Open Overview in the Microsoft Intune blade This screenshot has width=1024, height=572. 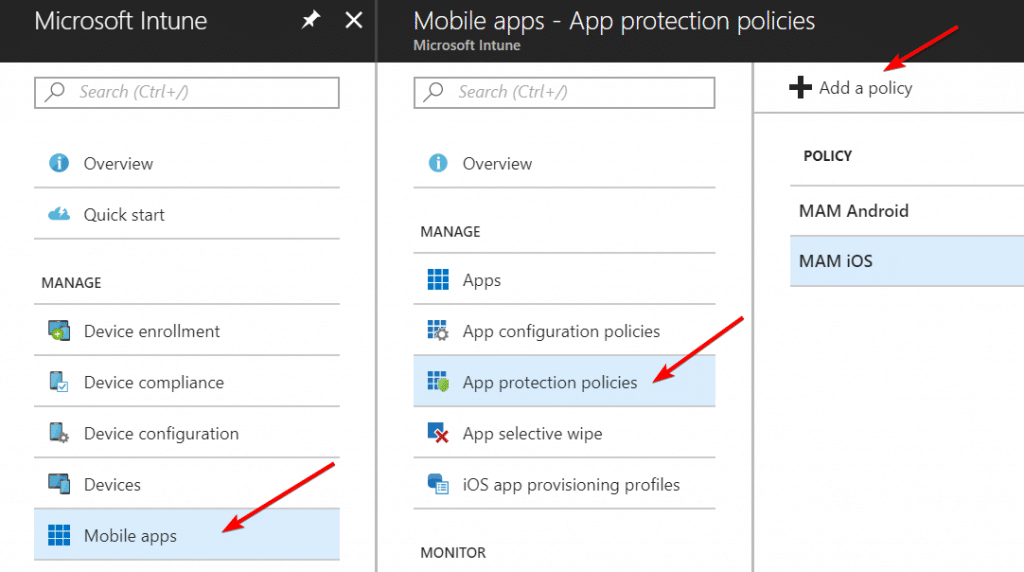coord(118,164)
